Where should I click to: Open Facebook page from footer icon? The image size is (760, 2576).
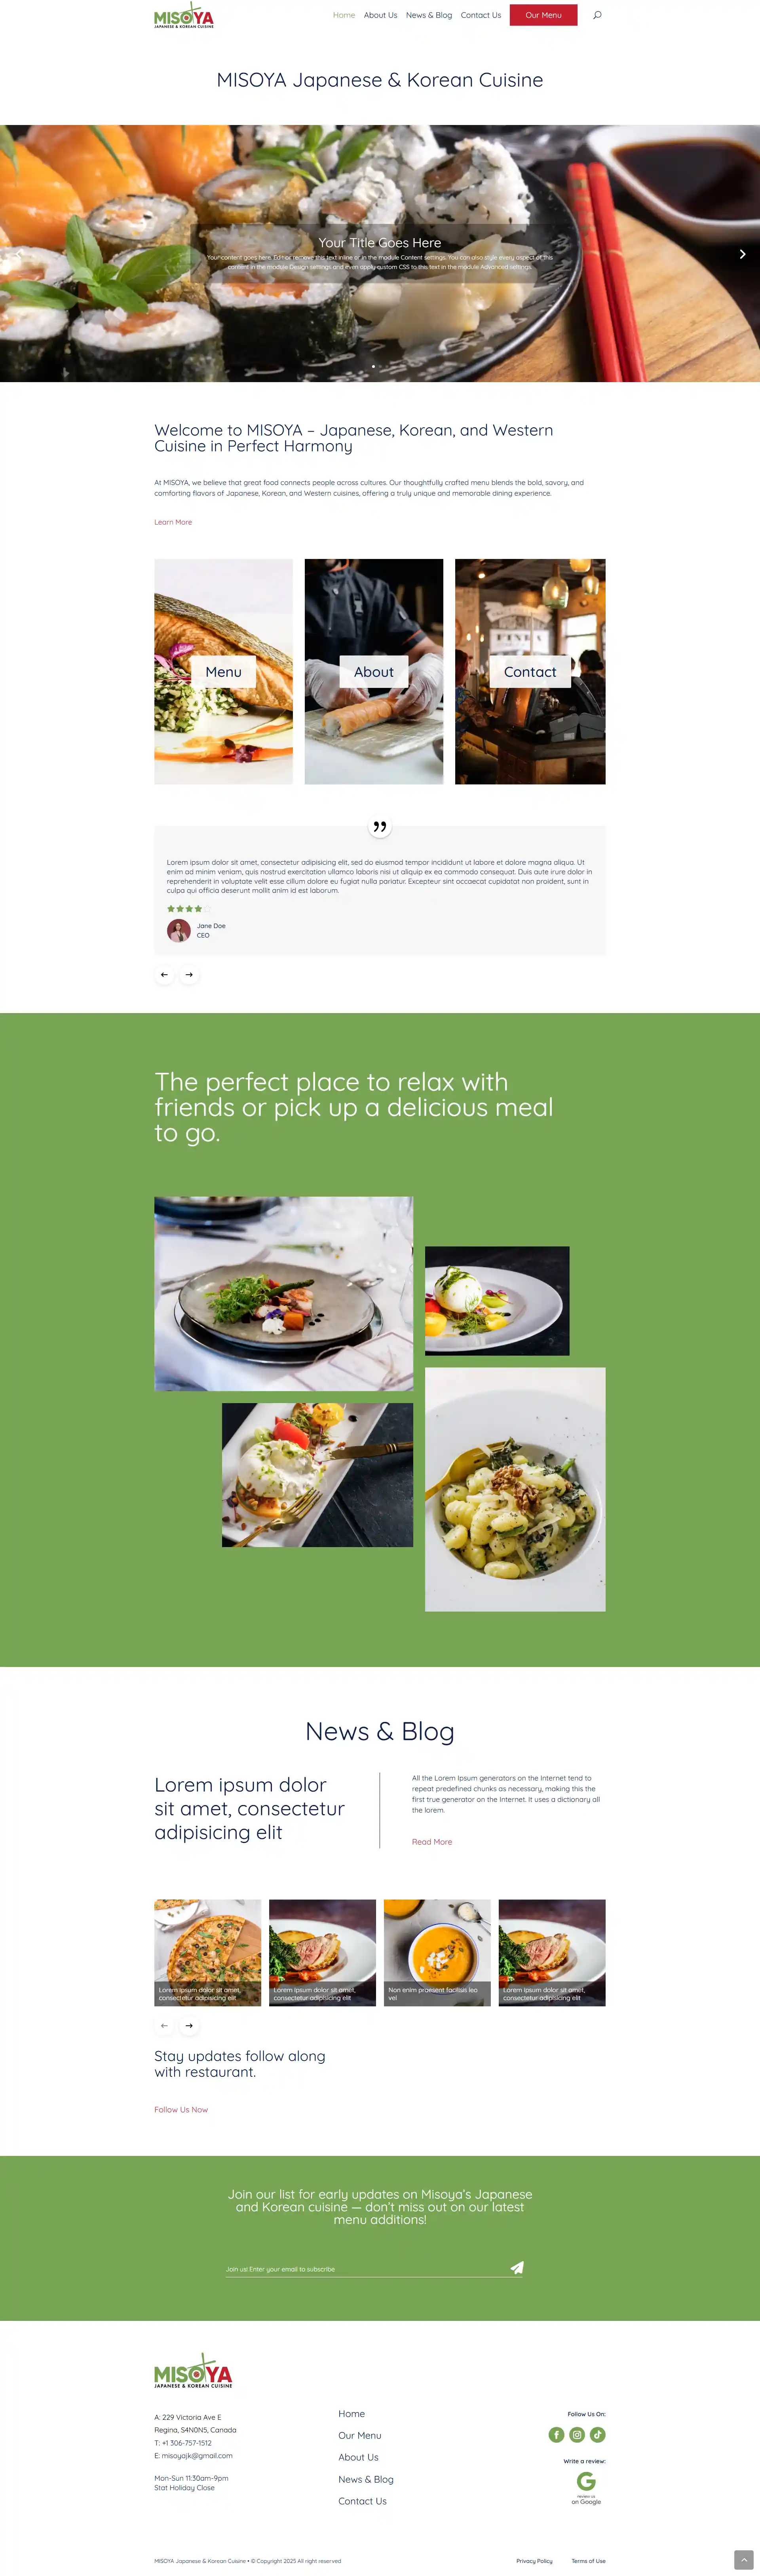(556, 2435)
